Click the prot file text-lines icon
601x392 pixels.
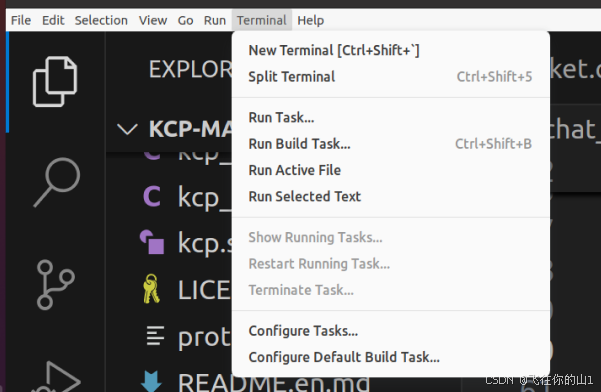(155, 335)
